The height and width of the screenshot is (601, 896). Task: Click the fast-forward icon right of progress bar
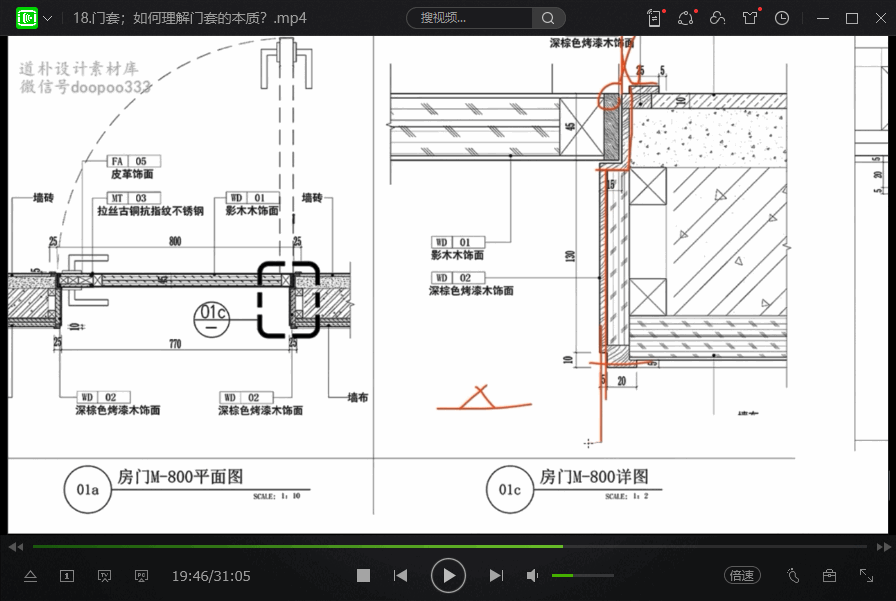point(883,547)
